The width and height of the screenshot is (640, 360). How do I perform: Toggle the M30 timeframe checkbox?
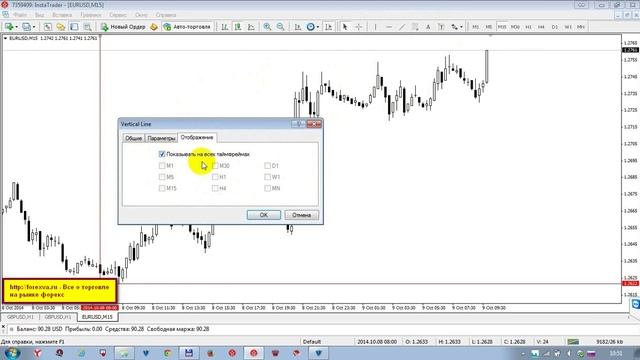click(x=215, y=165)
